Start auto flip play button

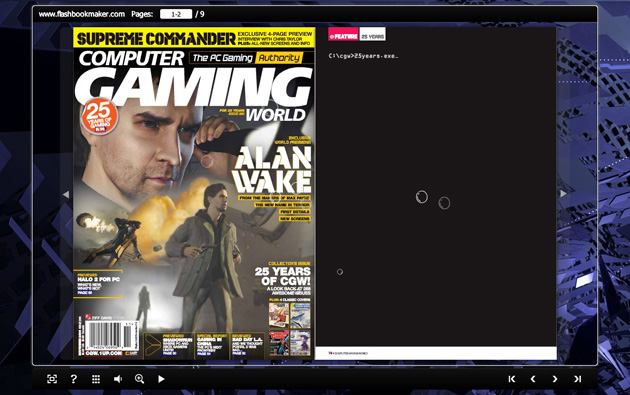pos(161,379)
